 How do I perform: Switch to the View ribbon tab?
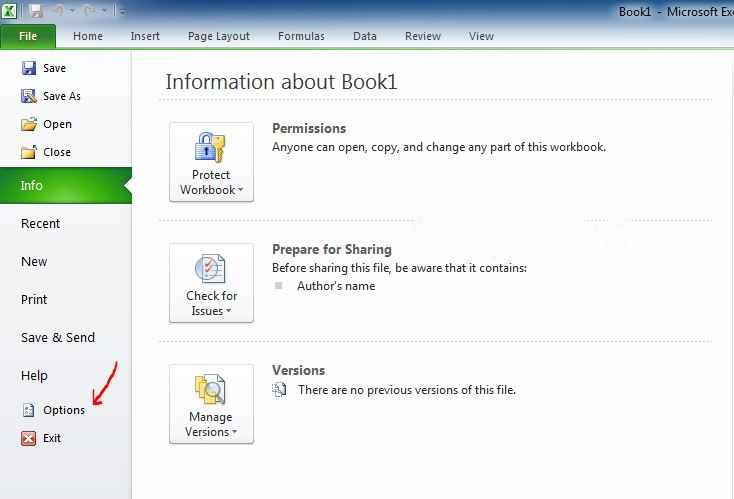481,36
